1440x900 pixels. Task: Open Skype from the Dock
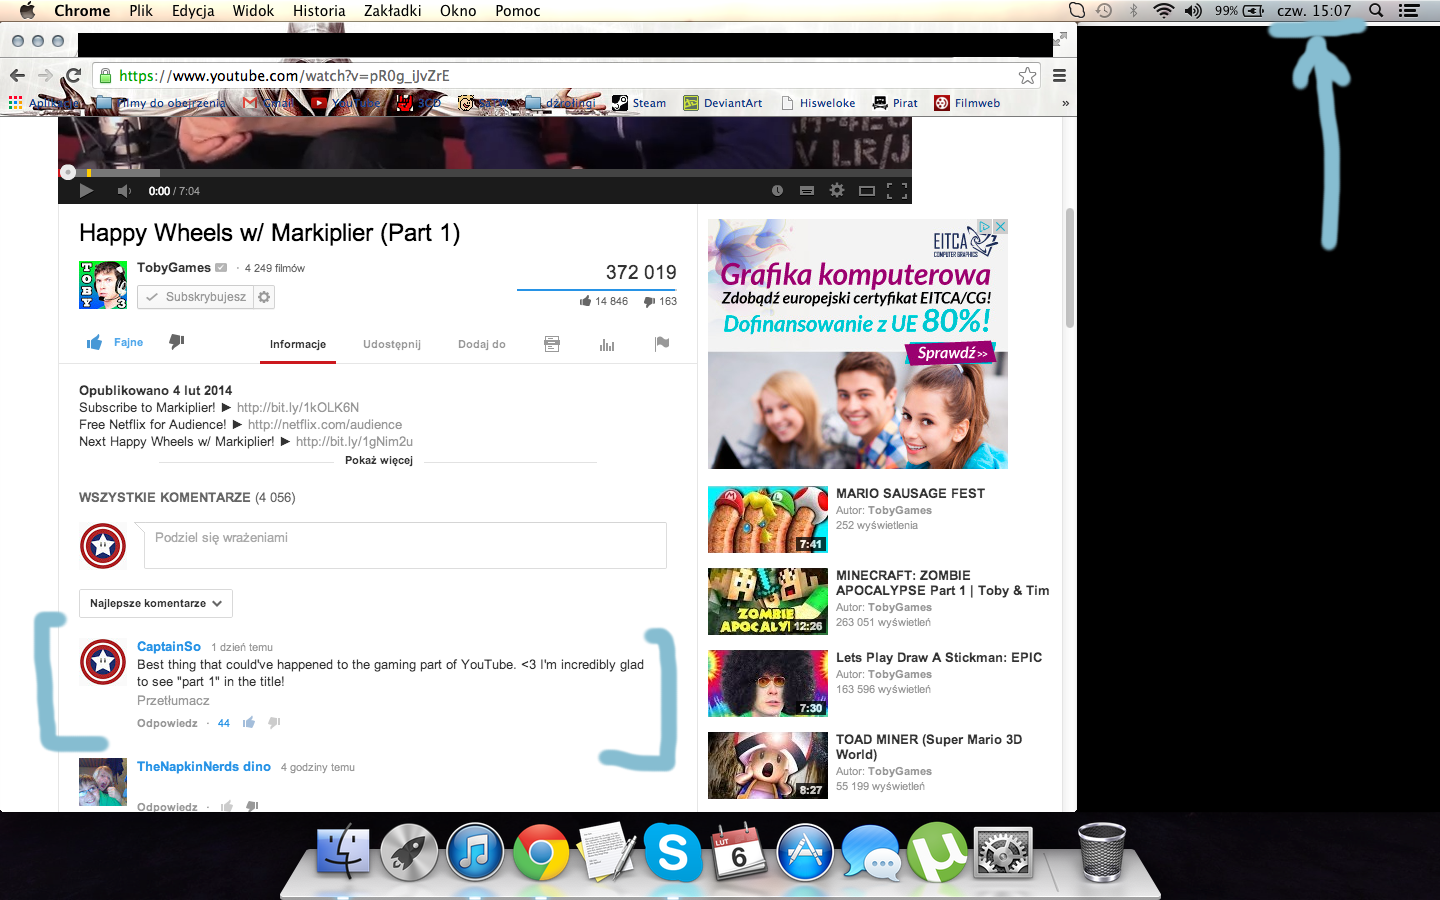pos(673,853)
